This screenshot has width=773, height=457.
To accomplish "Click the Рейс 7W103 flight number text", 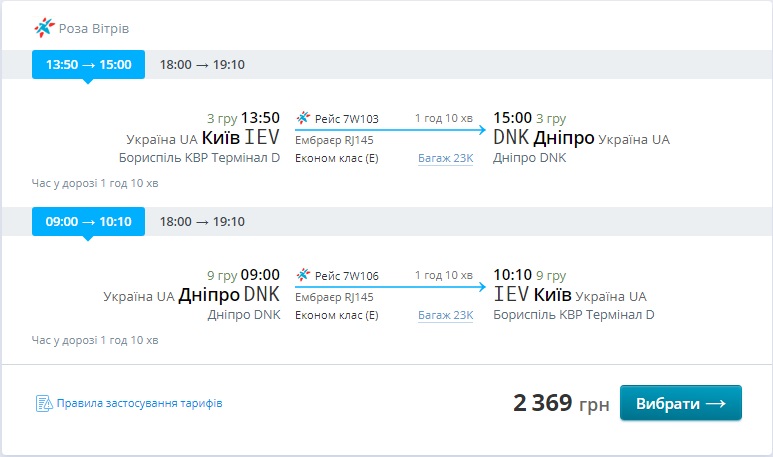I will pyautogui.click(x=346, y=119).
